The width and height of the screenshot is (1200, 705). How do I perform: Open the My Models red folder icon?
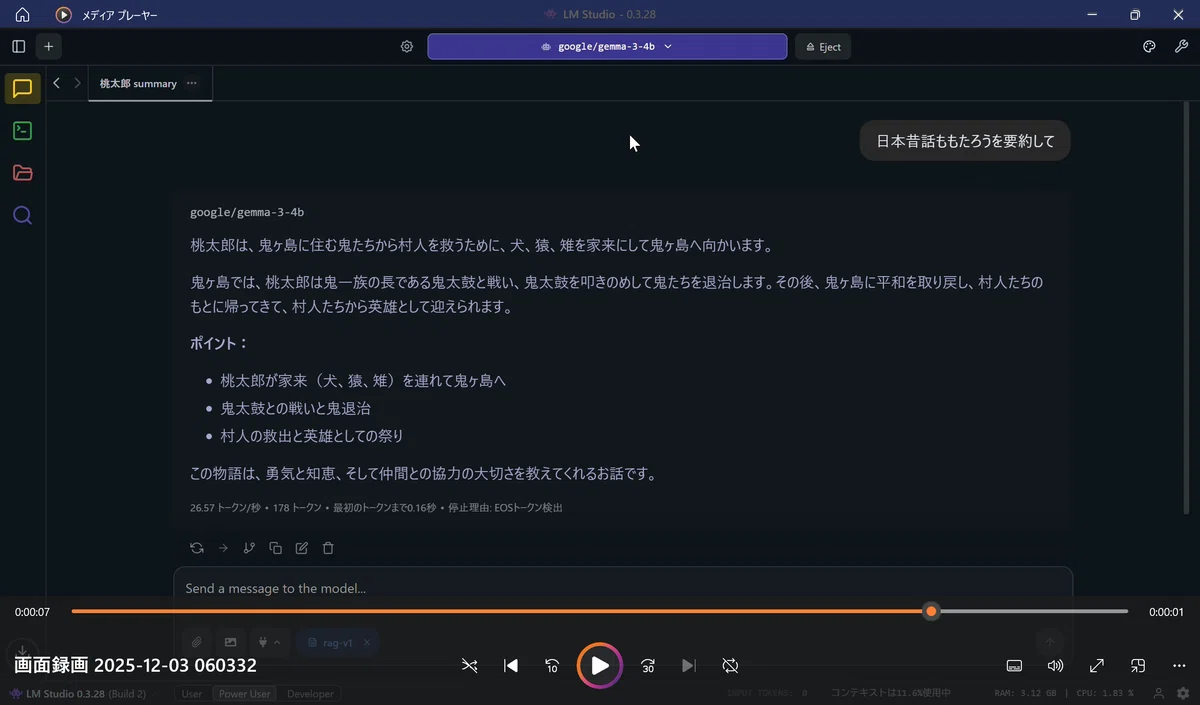tap(22, 173)
